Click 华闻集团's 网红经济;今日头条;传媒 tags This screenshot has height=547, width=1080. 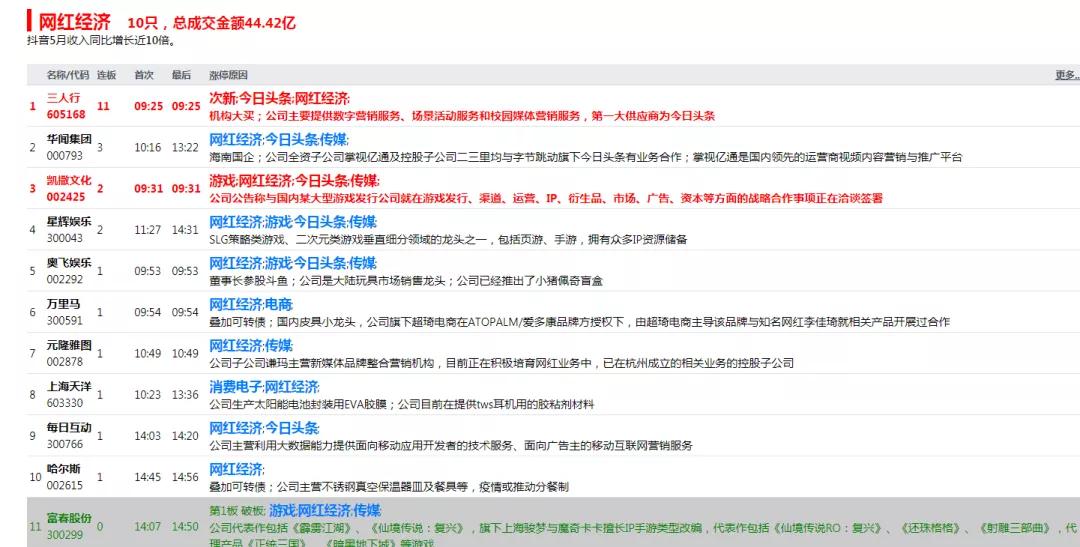tap(279, 140)
